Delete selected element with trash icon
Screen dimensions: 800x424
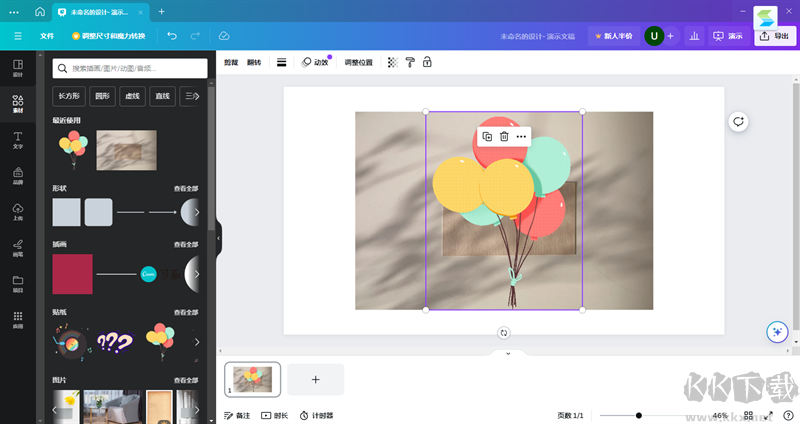point(504,136)
